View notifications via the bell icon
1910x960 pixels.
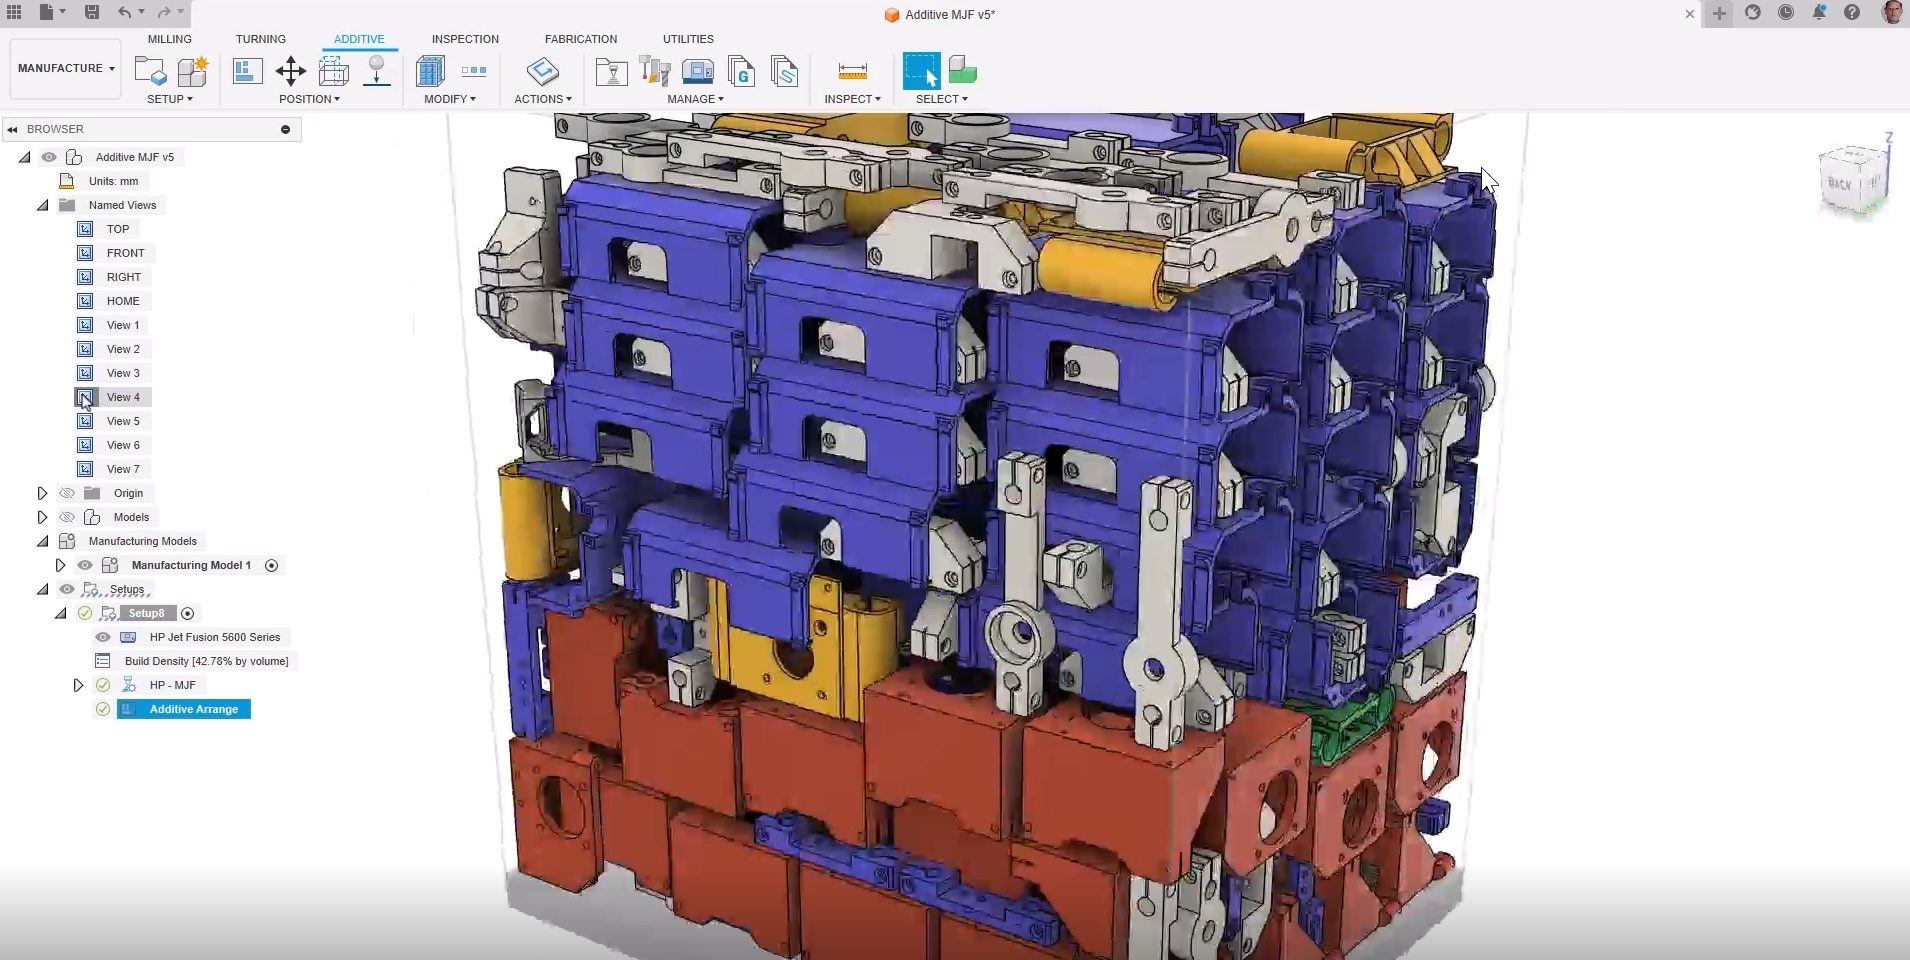[1819, 13]
